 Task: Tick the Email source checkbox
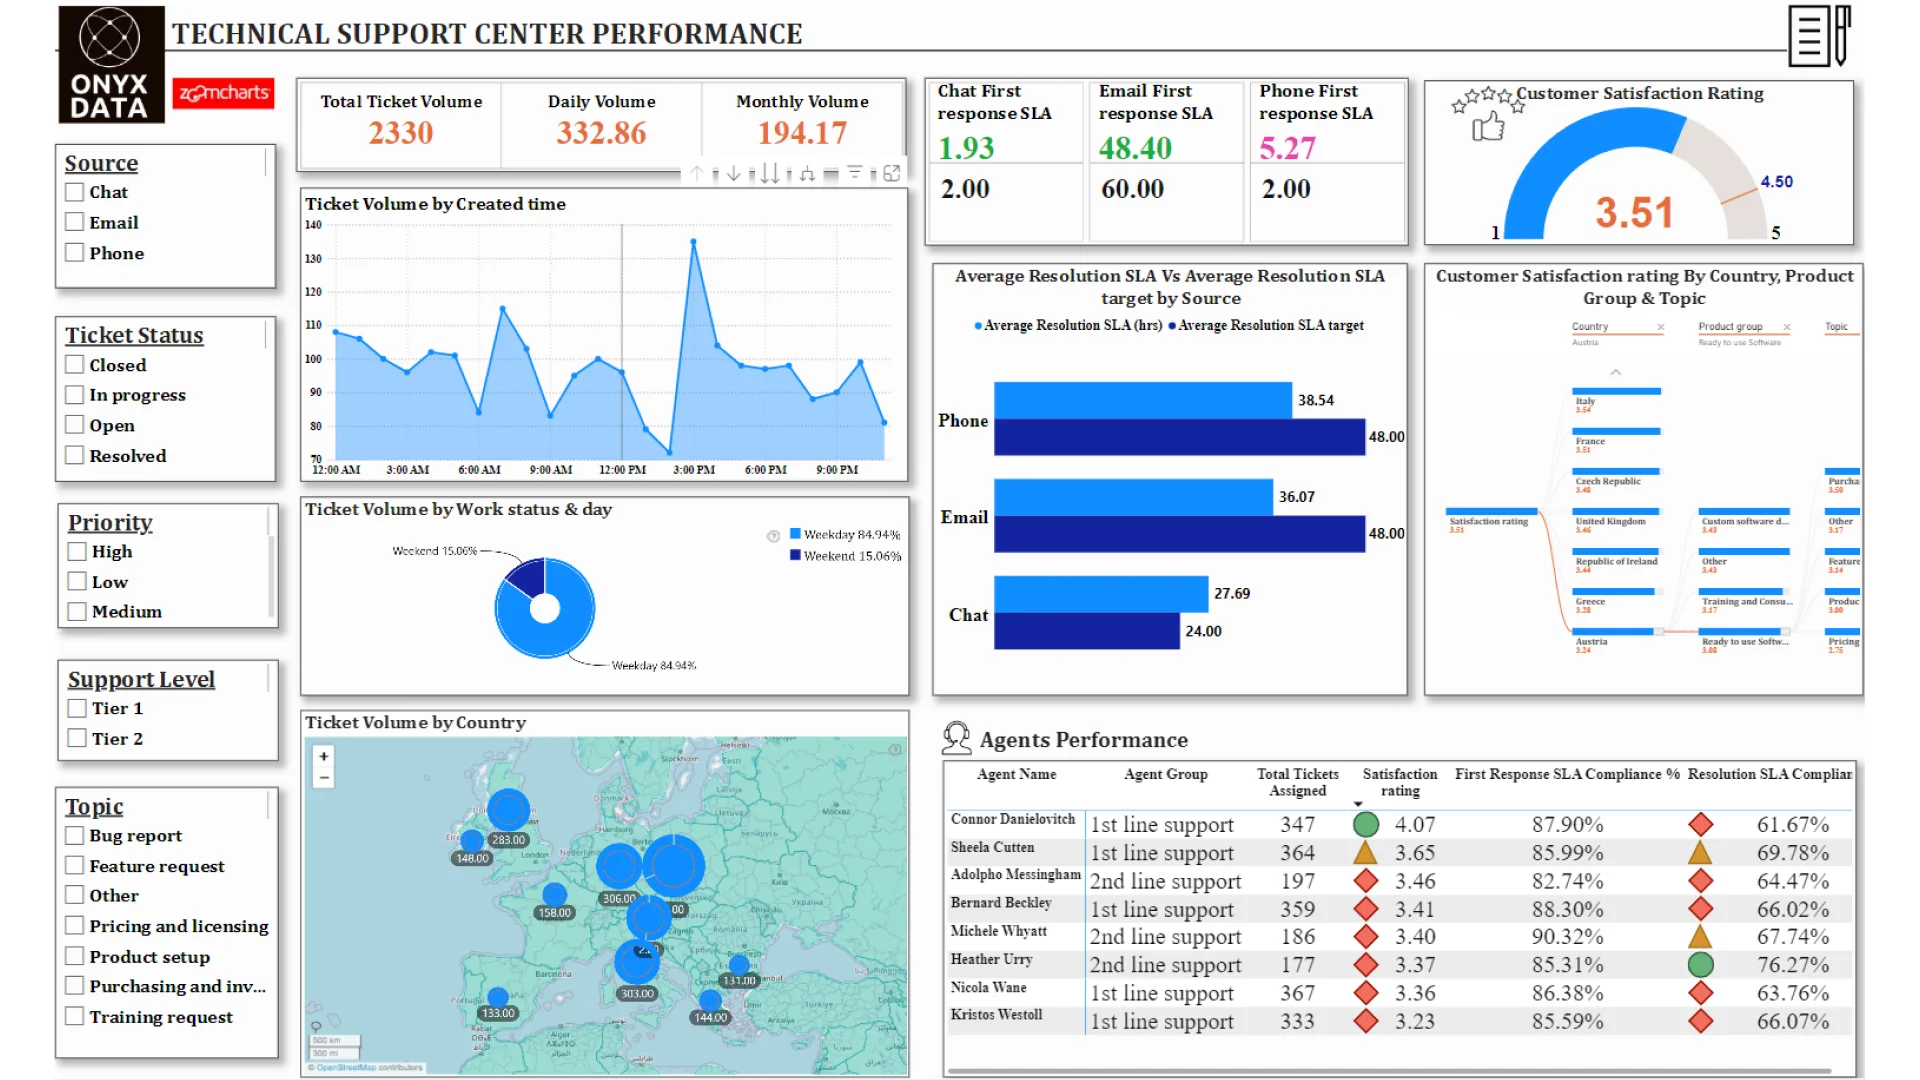click(75, 222)
